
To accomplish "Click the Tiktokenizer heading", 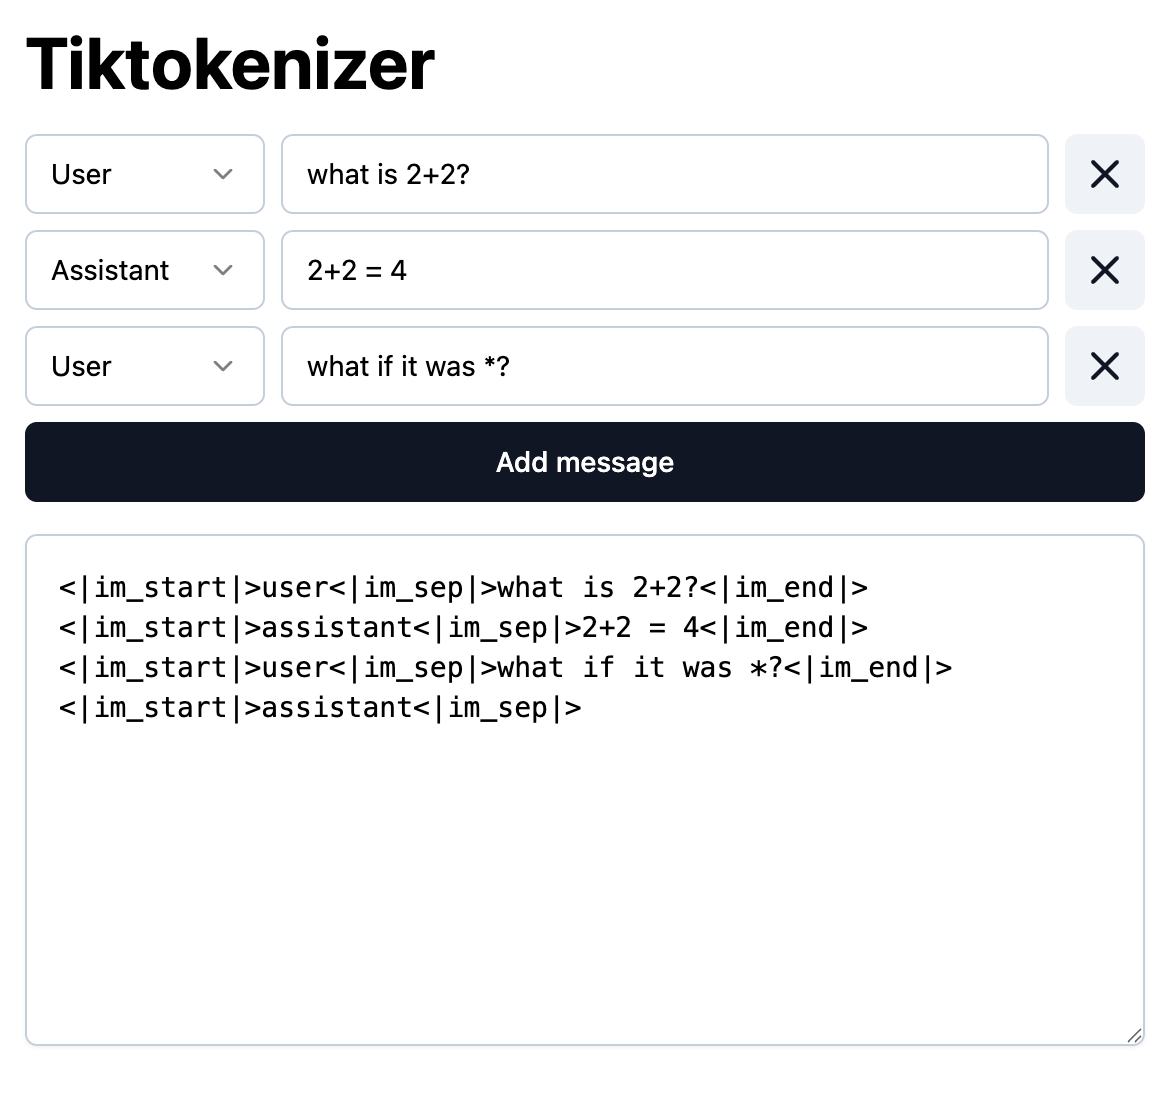I will click(230, 65).
